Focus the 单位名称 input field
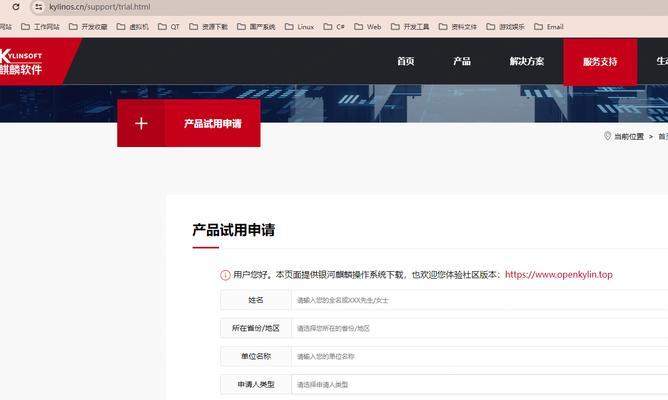This screenshot has height=400, width=668. 479,357
